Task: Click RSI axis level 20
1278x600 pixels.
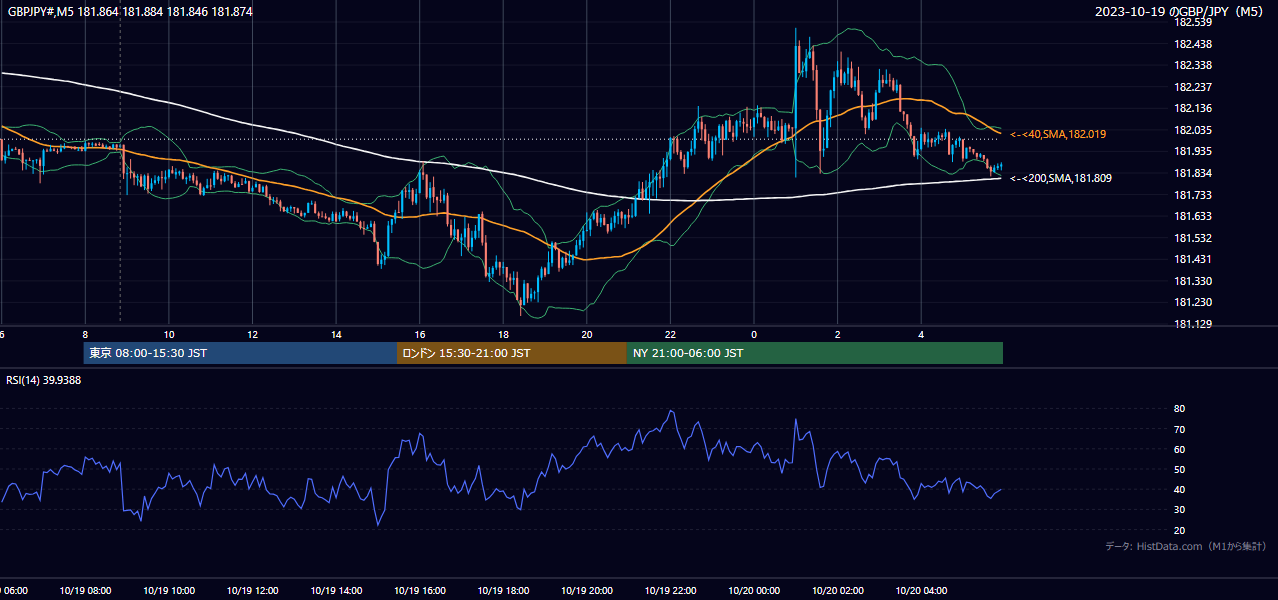Action: click(1179, 530)
